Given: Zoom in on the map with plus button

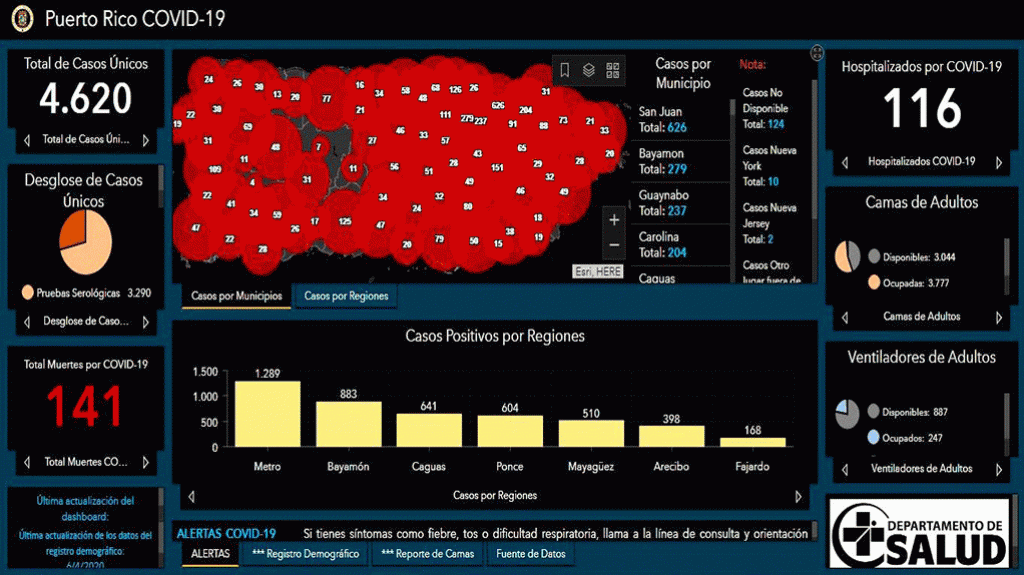Looking at the screenshot, I should [x=614, y=220].
